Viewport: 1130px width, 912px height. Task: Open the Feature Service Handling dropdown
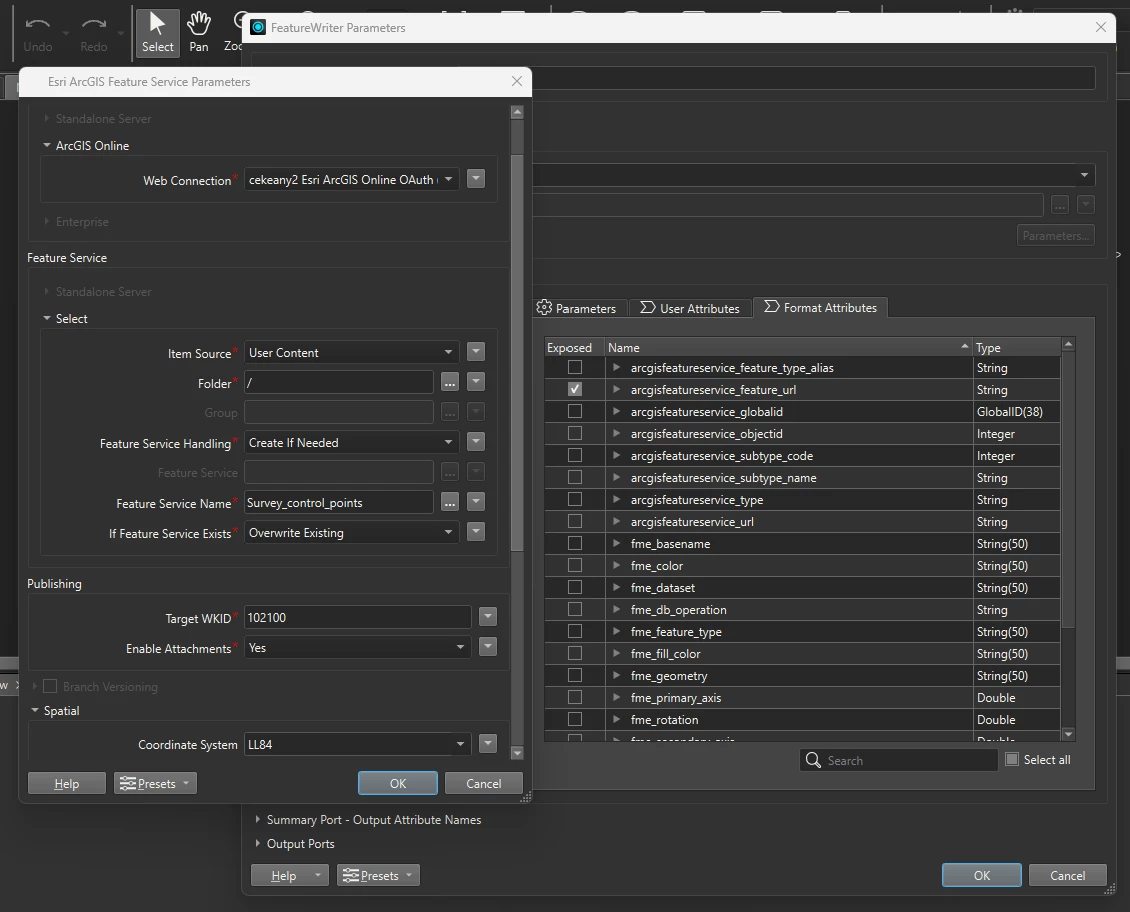tap(351, 442)
